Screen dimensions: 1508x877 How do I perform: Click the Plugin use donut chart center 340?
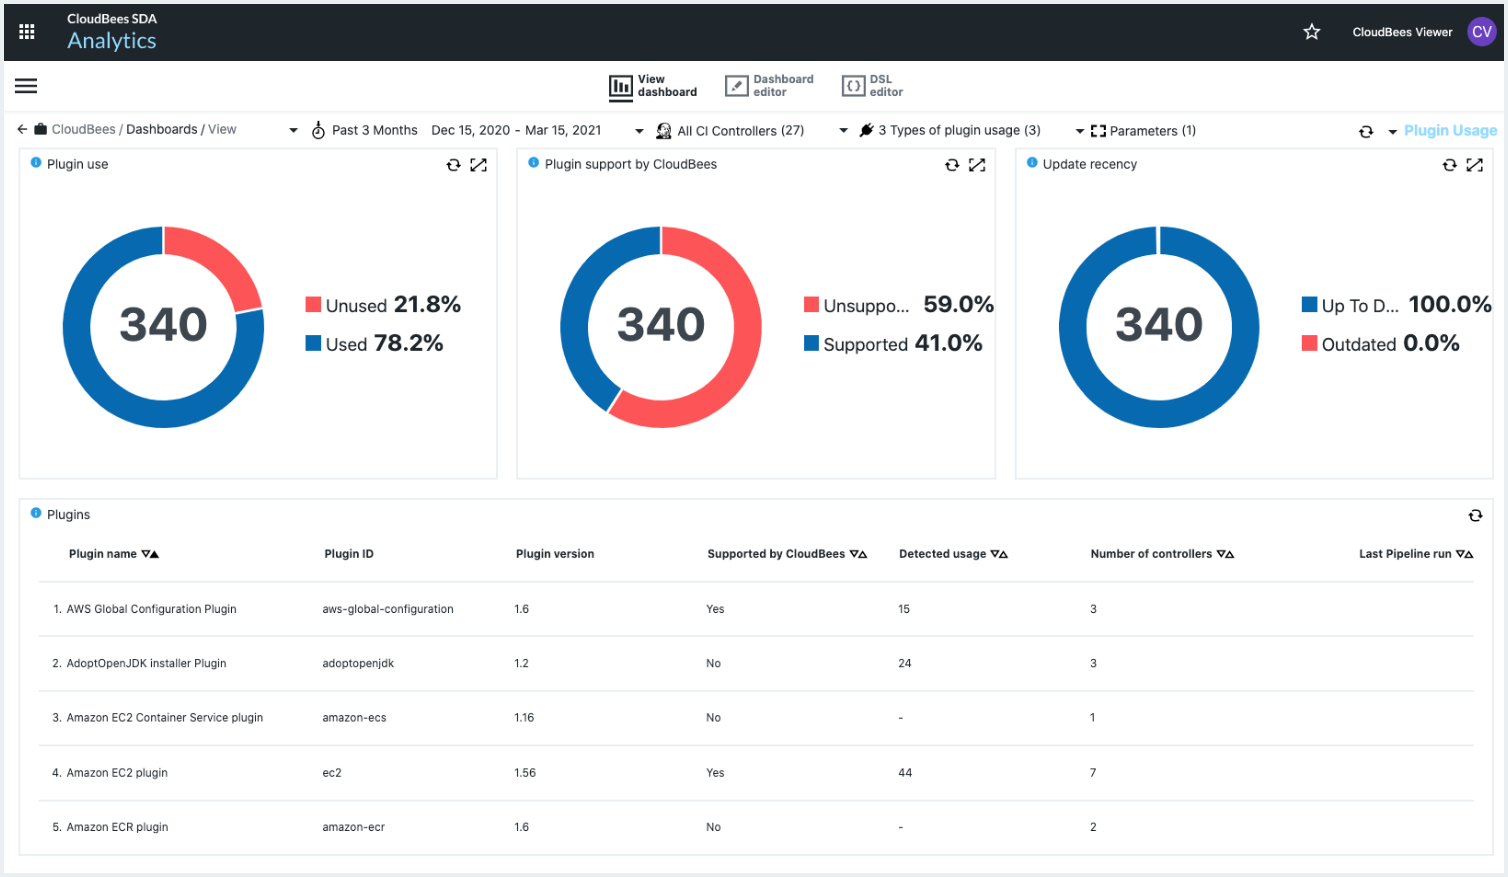(163, 325)
